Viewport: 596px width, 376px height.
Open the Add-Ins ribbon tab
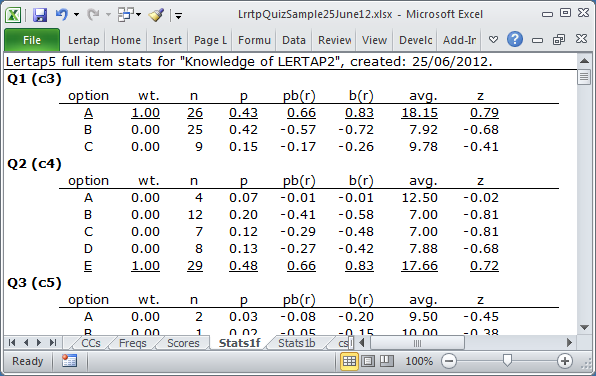click(459, 40)
